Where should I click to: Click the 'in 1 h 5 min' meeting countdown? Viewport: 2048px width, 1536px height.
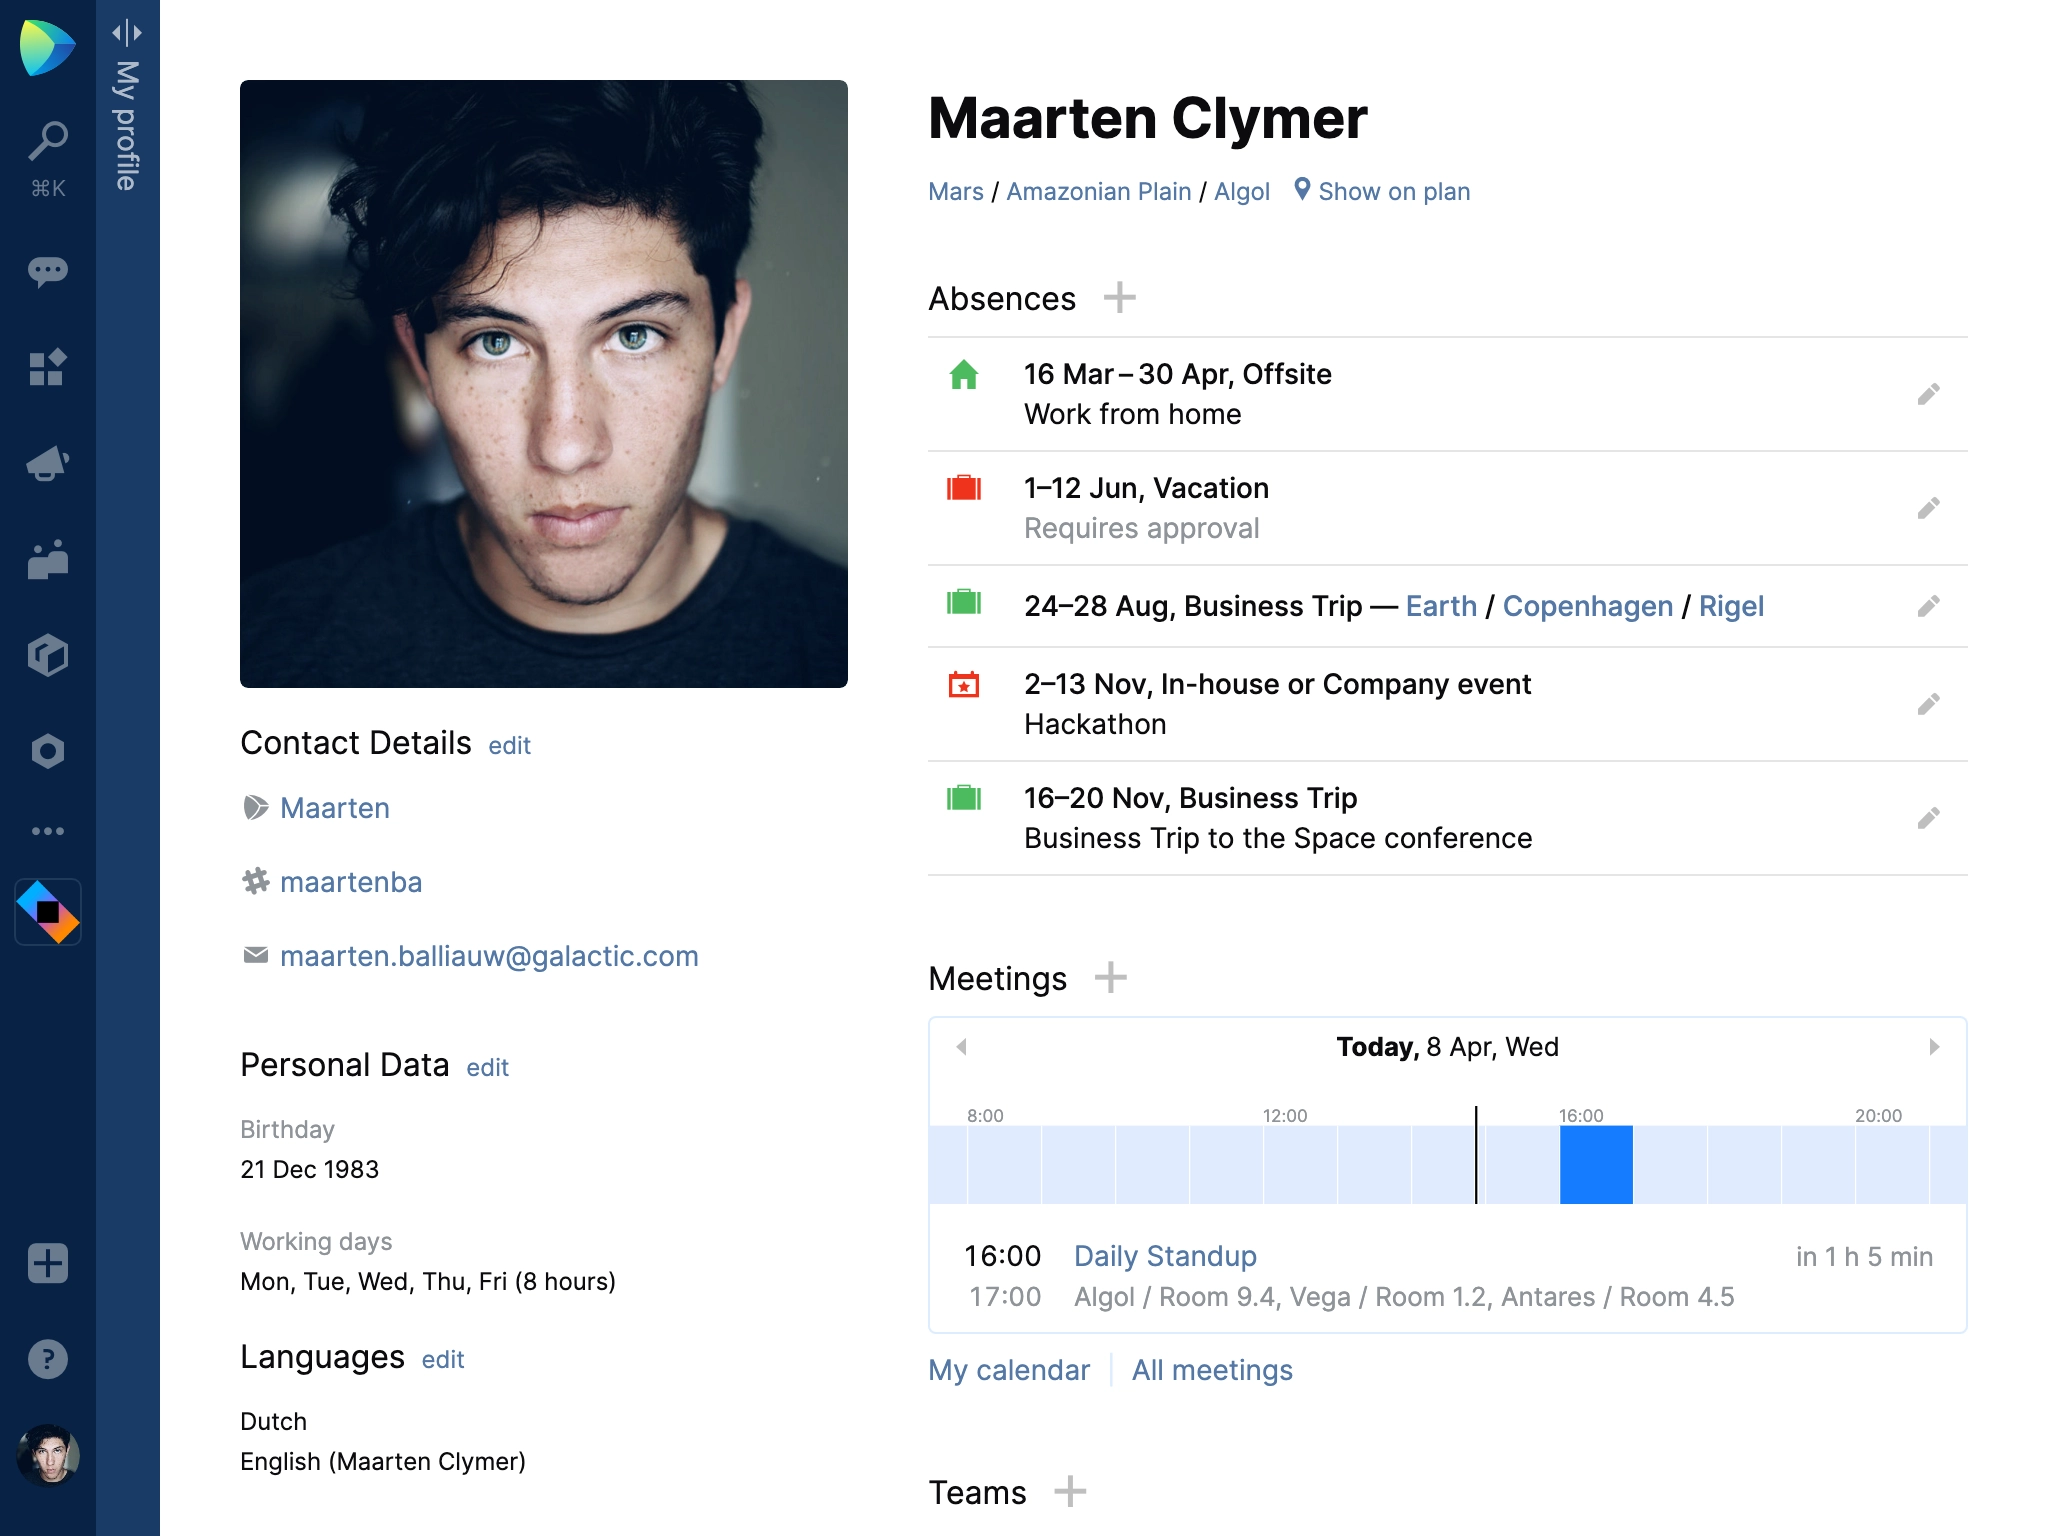click(1864, 1256)
